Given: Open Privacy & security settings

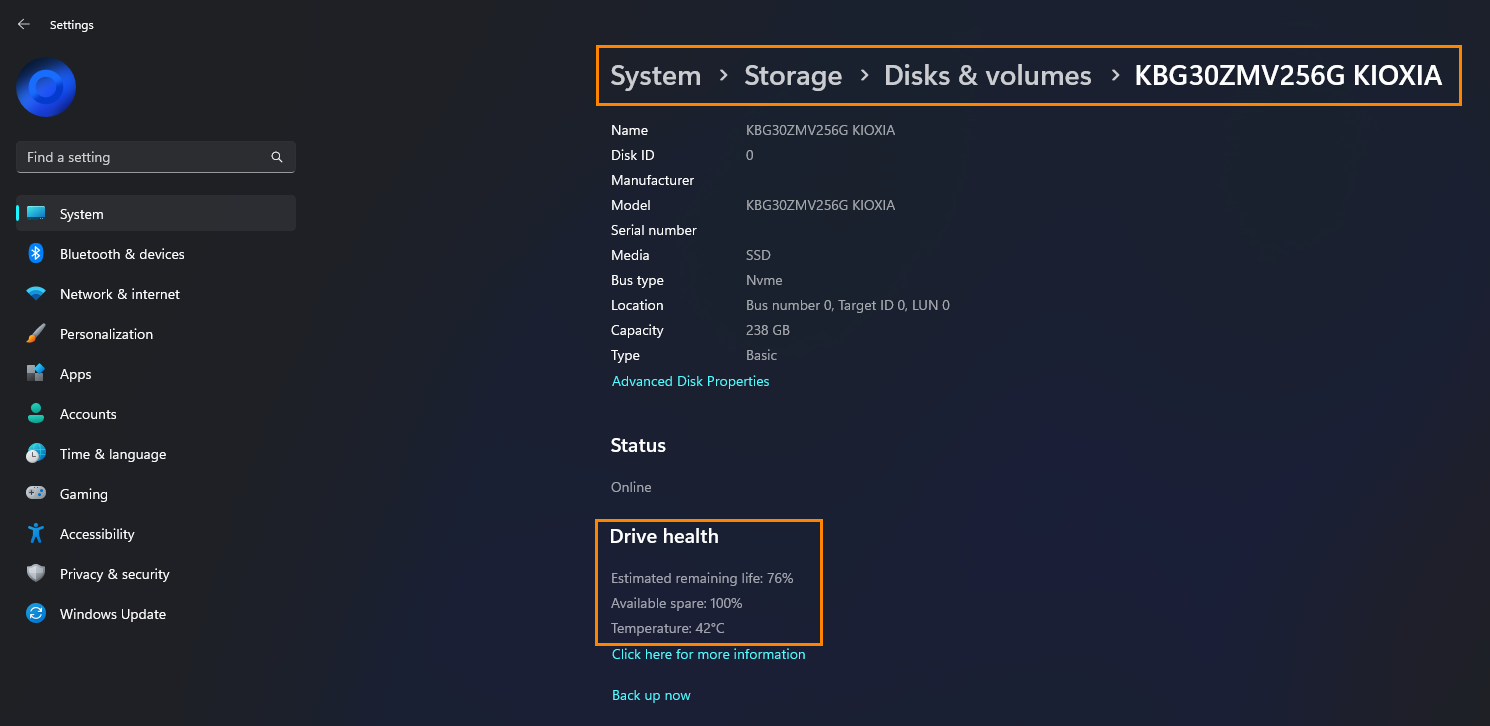Looking at the screenshot, I should (156, 574).
